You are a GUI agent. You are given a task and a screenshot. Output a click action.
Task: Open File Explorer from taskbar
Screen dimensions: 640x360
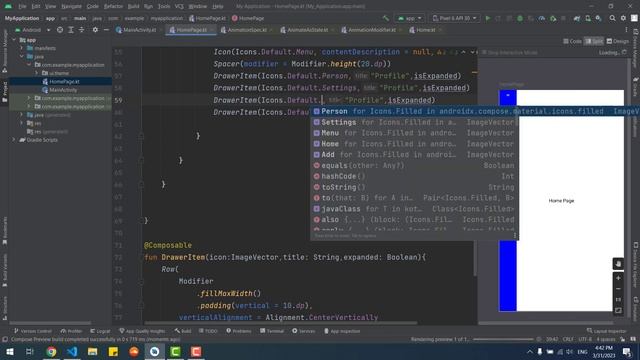tap(93, 351)
